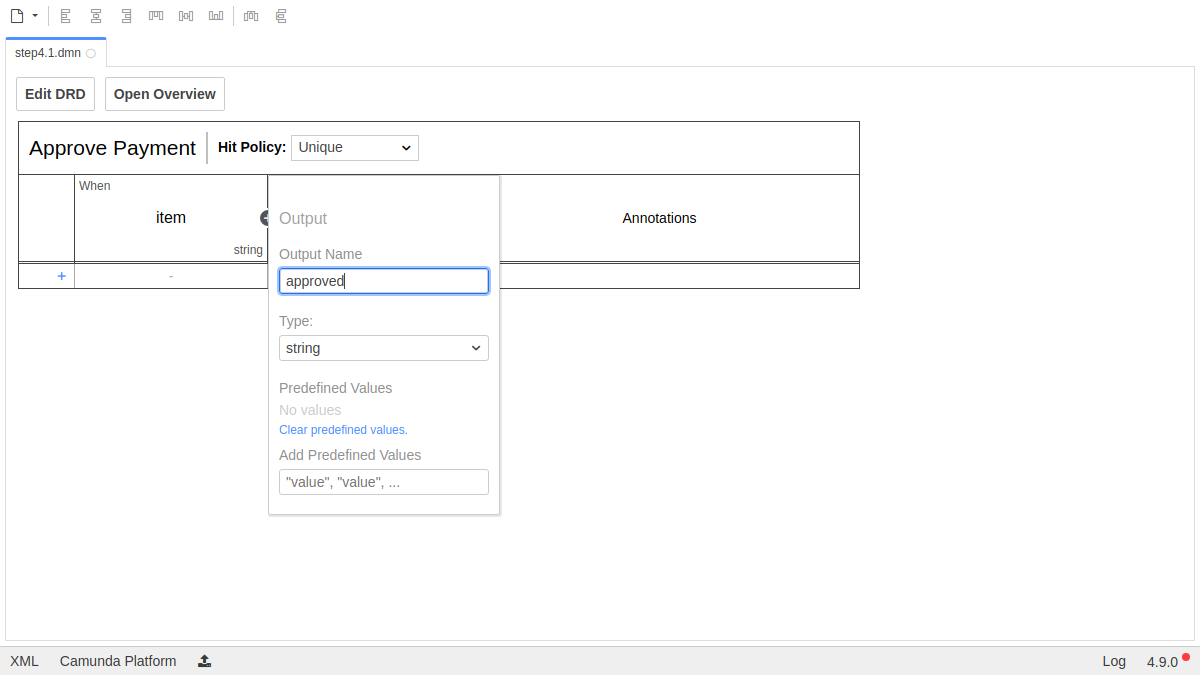Click the align elements top icon
The image size is (1200, 675).
click(156, 16)
